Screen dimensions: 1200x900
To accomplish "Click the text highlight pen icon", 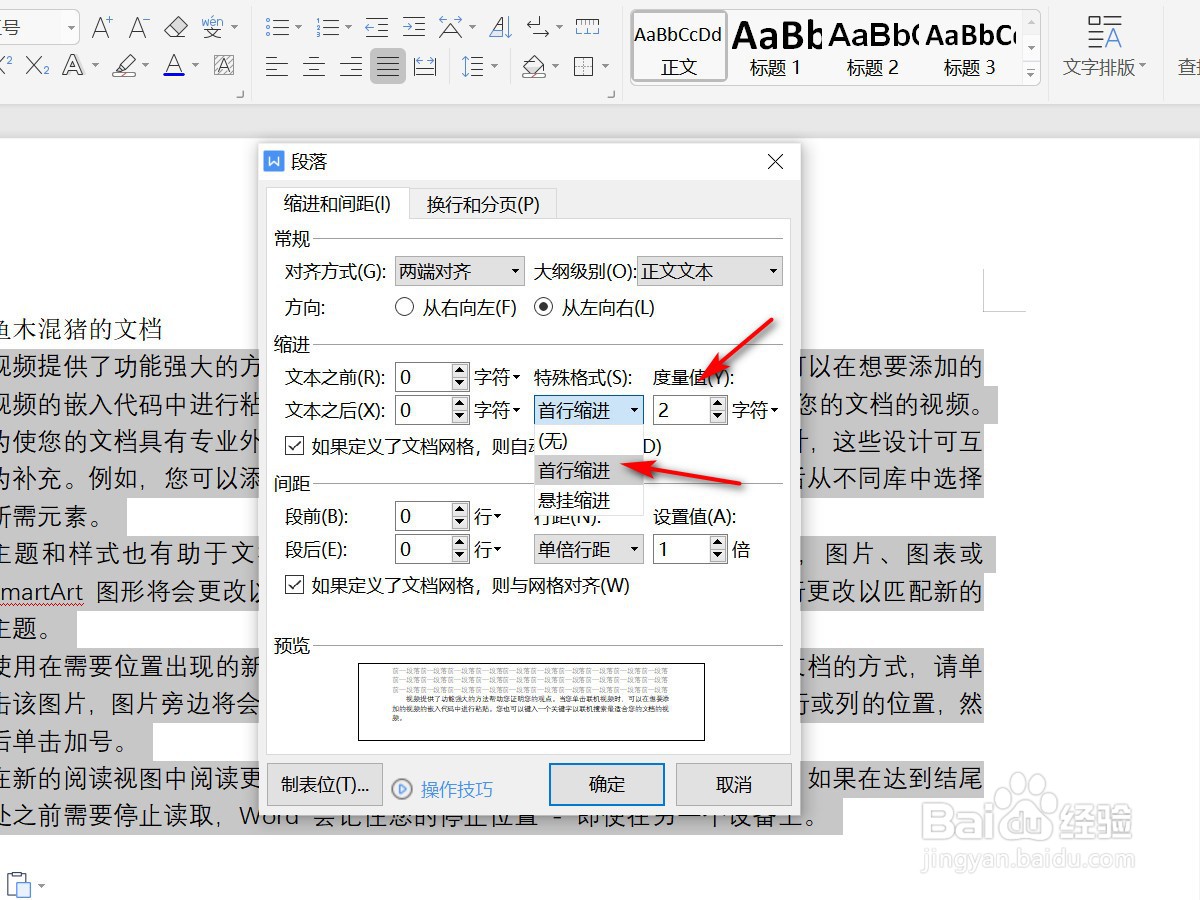I will click(x=125, y=67).
